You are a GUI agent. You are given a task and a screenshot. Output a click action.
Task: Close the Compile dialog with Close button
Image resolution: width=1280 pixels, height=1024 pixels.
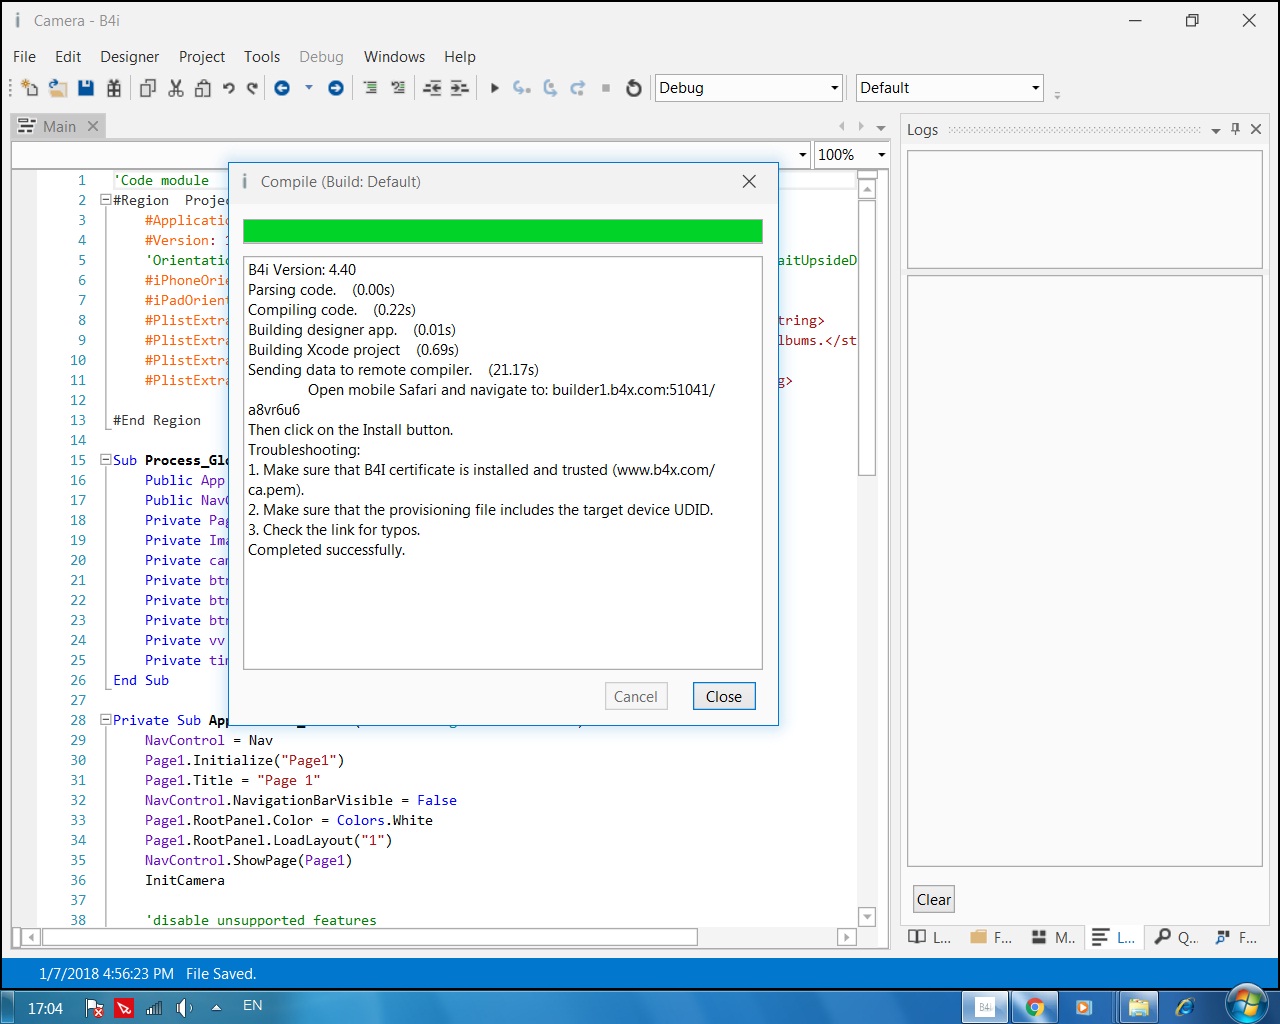tap(723, 696)
